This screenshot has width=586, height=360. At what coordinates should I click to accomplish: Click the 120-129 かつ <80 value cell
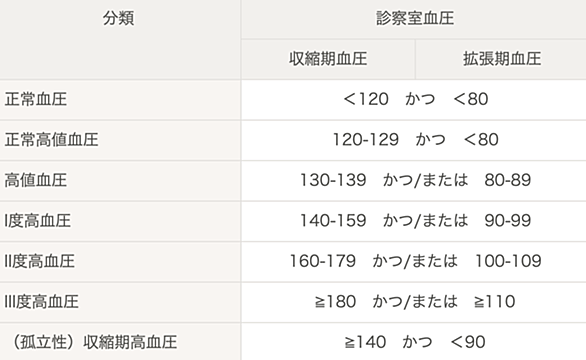(x=414, y=140)
